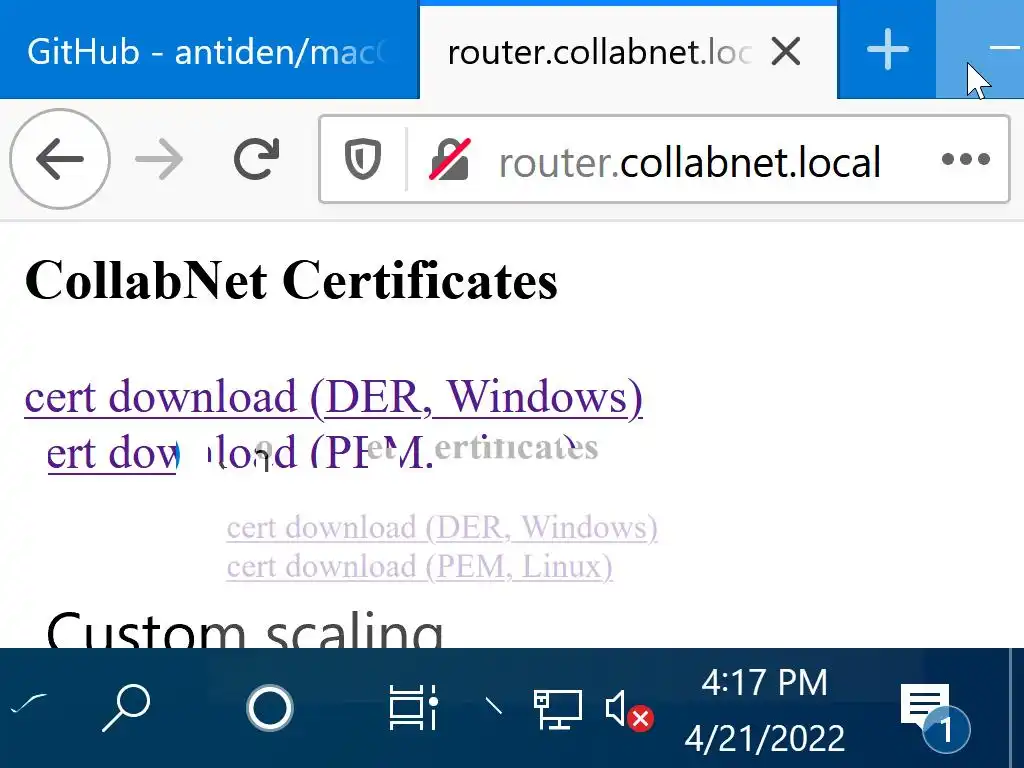Viewport: 1024px width, 768px height.
Task: Open a new tab with plus button
Action: coord(887,50)
